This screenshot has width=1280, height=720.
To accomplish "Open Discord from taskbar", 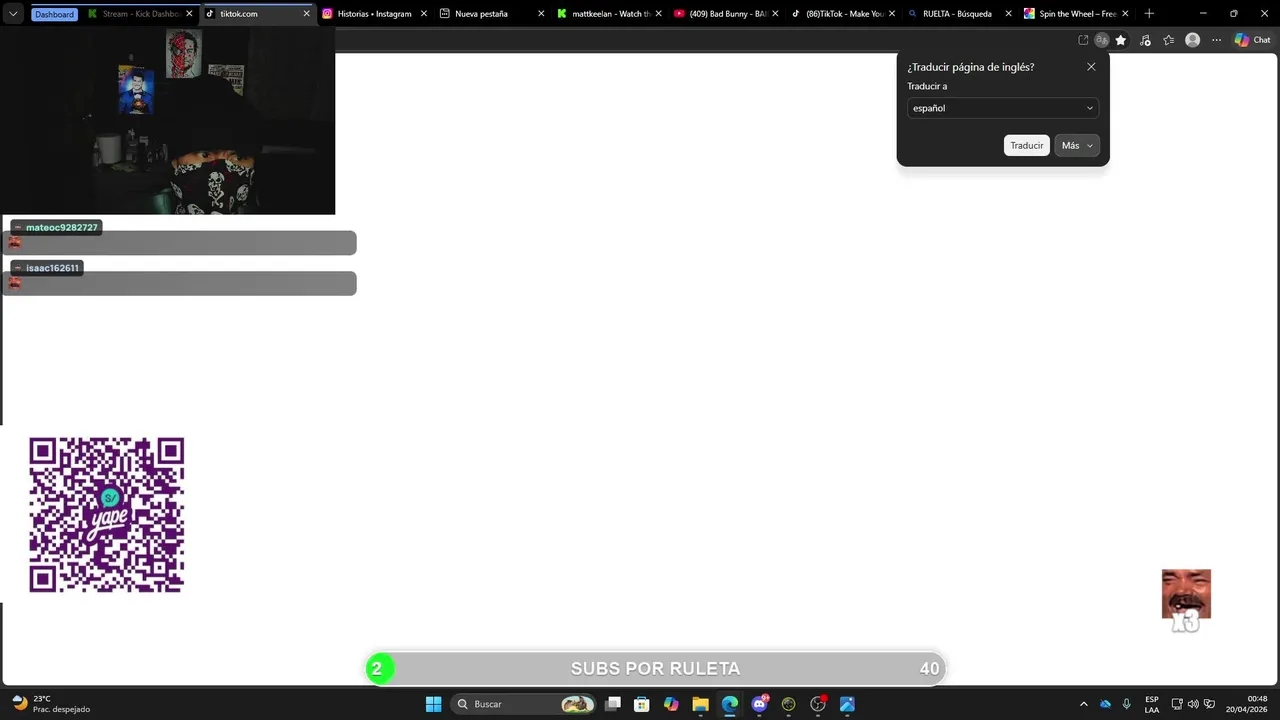I will click(x=759, y=704).
